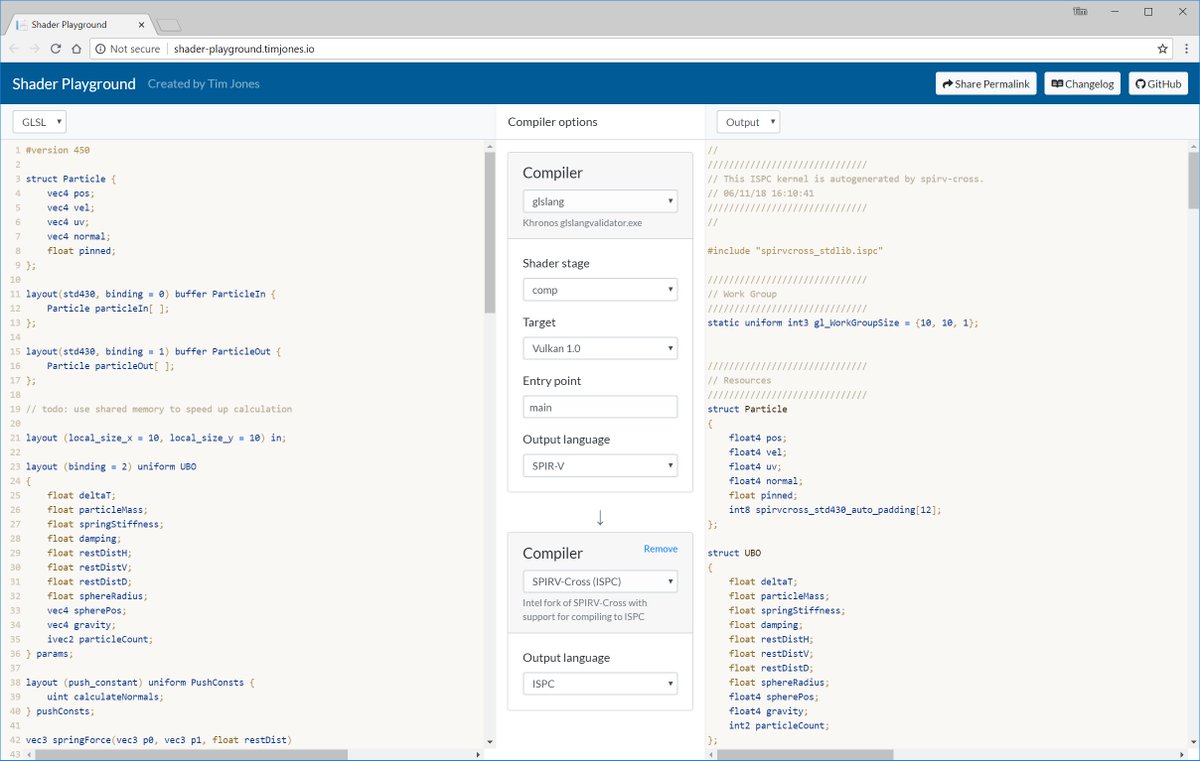The image size is (1200, 761).
Task: Click 'layout (binding = 2) uniform UBO' line
Action: [x=112, y=467]
